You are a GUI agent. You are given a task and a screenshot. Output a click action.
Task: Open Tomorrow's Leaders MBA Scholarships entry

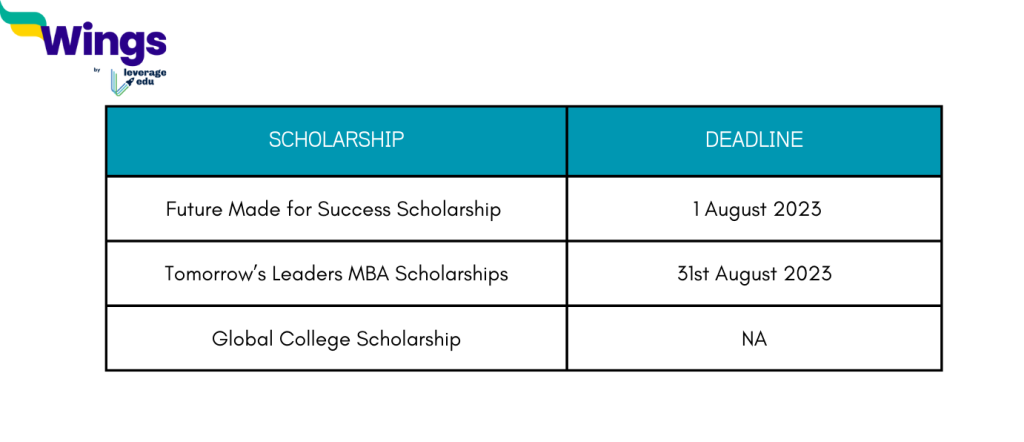[x=336, y=274]
